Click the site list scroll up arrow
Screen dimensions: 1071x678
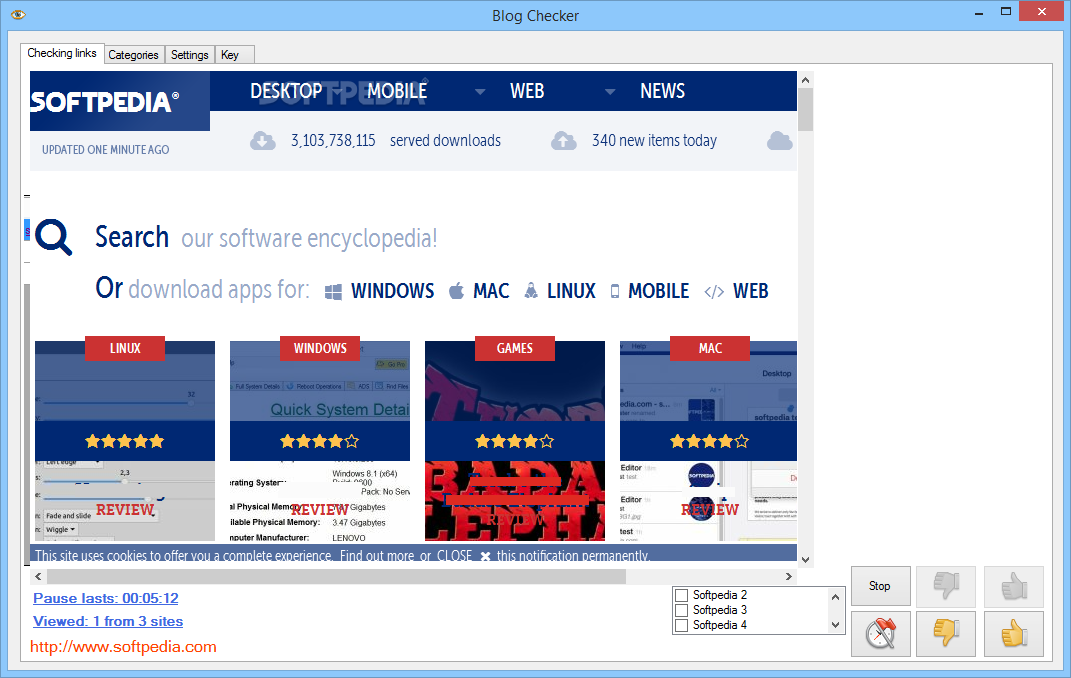835,597
